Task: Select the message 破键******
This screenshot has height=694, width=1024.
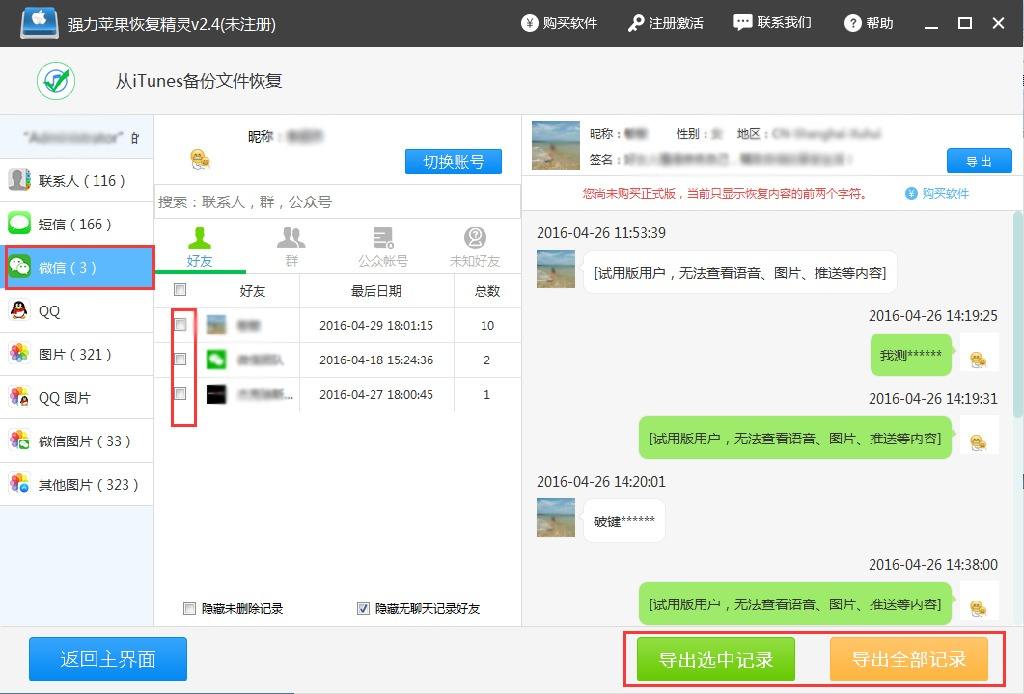Action: tap(624, 520)
